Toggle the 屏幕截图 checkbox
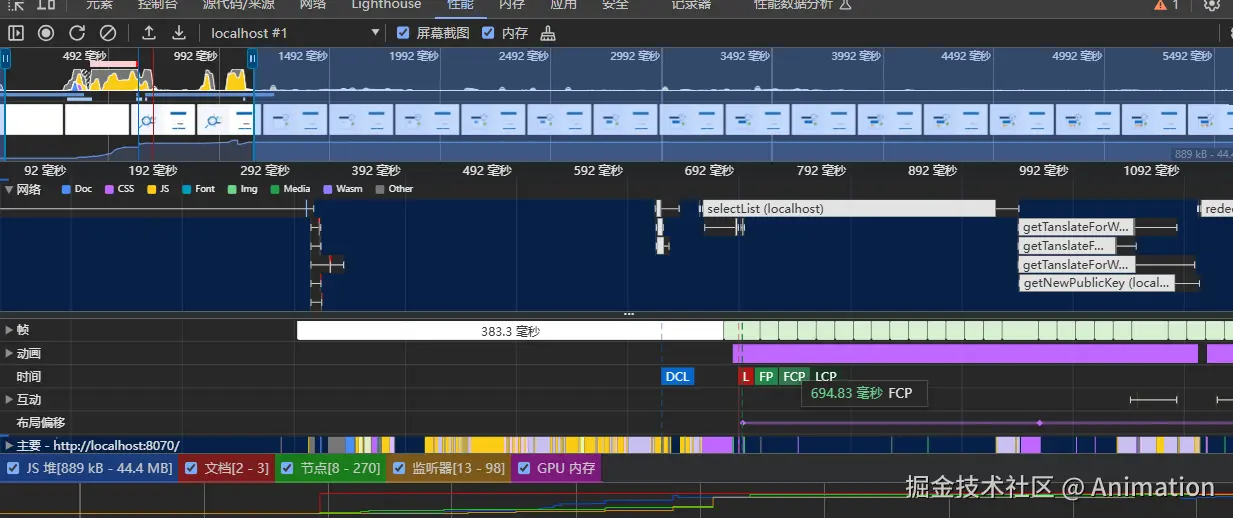This screenshot has height=518, width=1233. [x=403, y=33]
